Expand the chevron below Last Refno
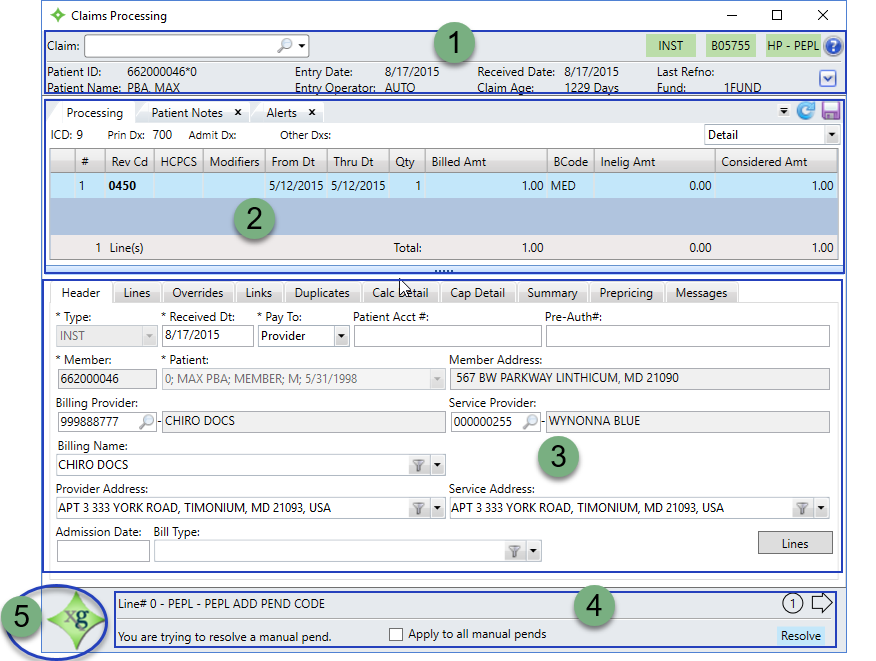The height and width of the screenshot is (661, 876). [828, 78]
